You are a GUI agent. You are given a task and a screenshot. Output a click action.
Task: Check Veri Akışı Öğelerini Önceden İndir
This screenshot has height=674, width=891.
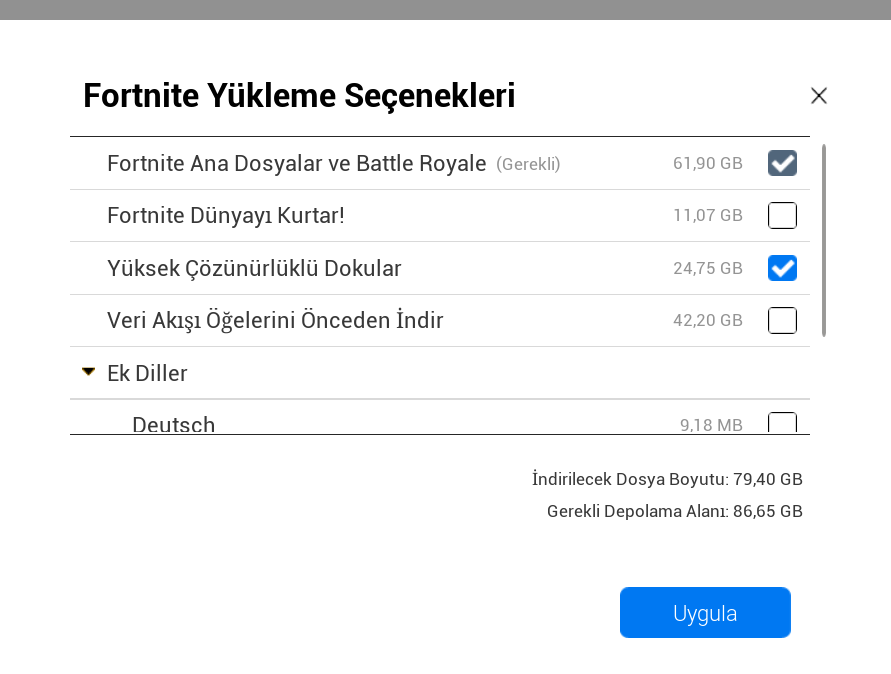(x=782, y=320)
